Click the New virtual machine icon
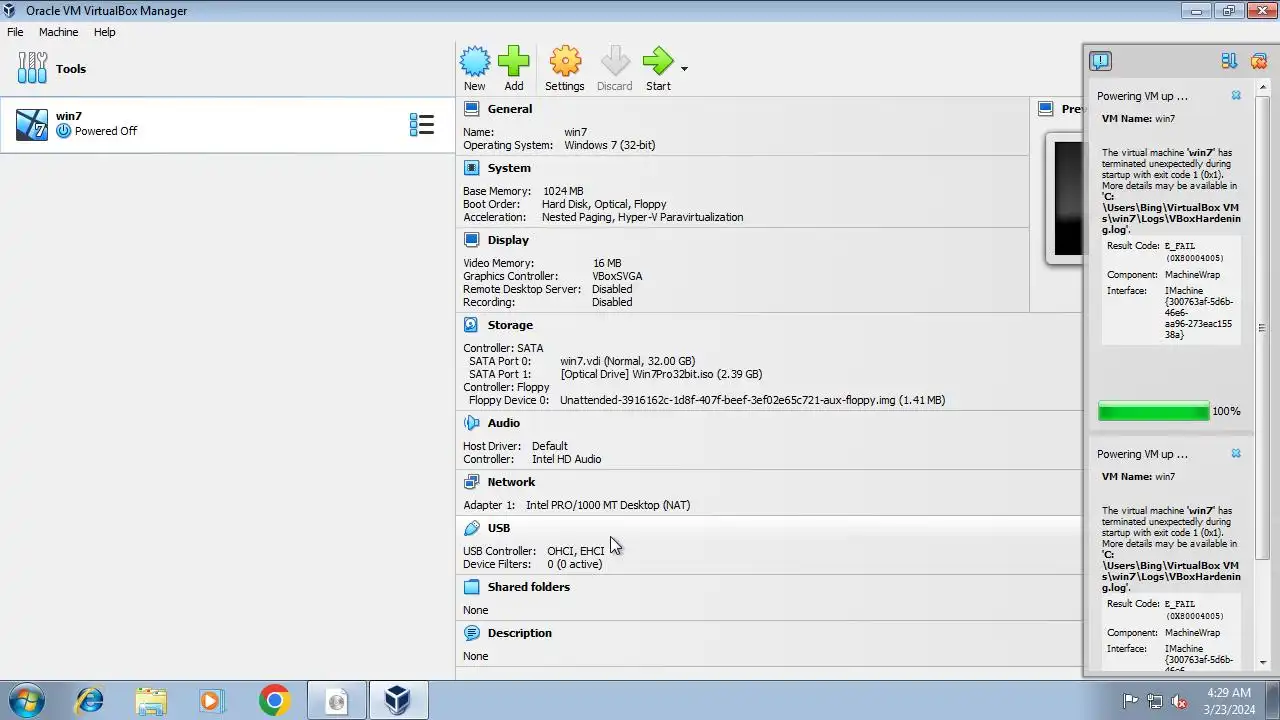This screenshot has height=720, width=1280. tap(475, 62)
